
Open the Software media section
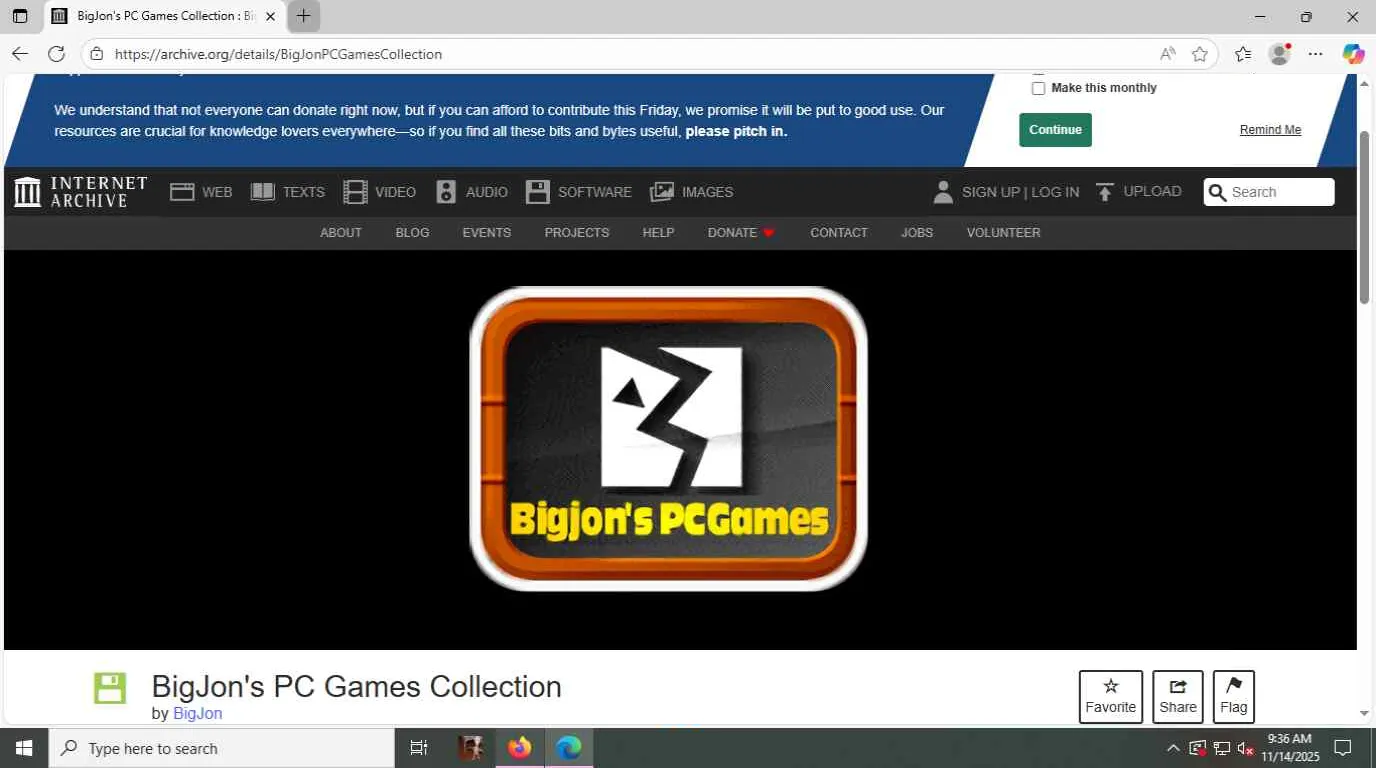(x=578, y=192)
